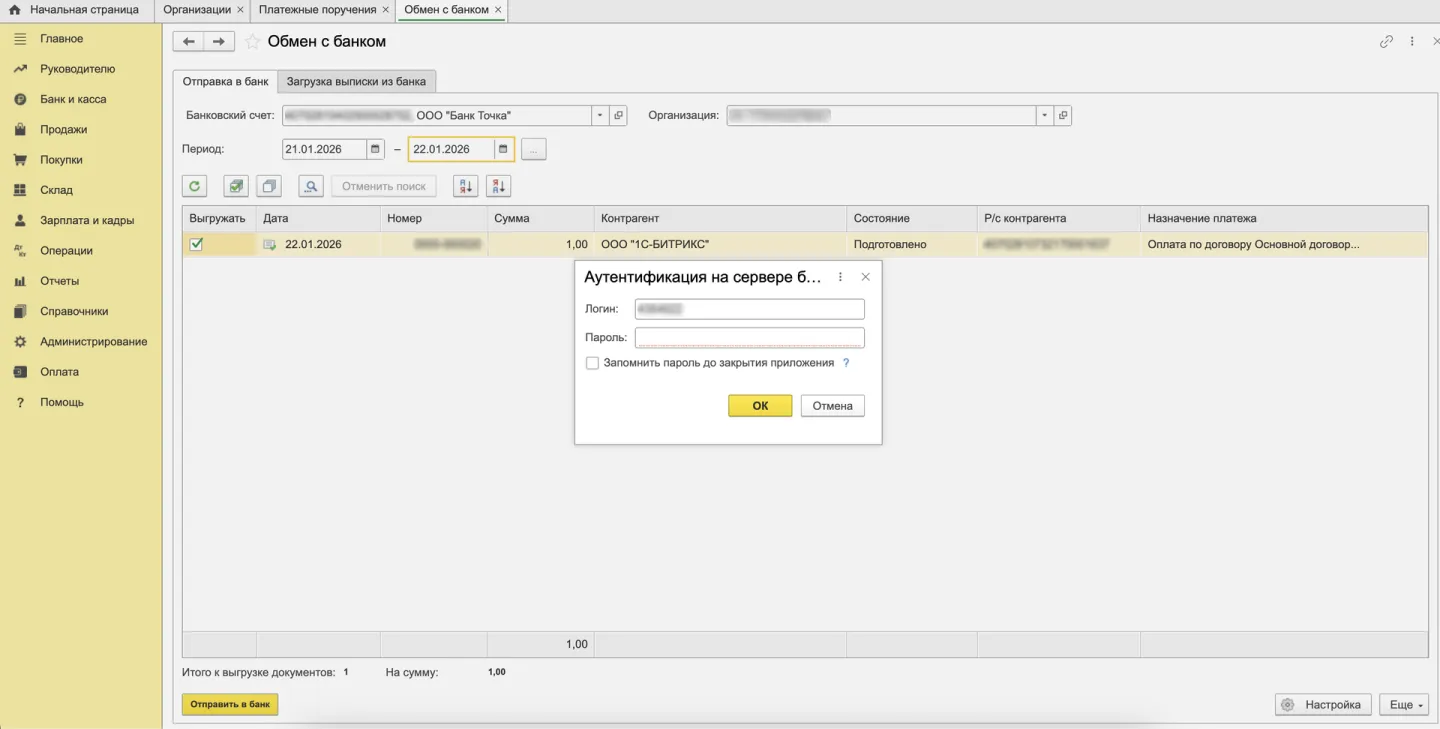Click the 'Отправить в банк' button
Screen dimensions: 1440x729
(230, 704)
